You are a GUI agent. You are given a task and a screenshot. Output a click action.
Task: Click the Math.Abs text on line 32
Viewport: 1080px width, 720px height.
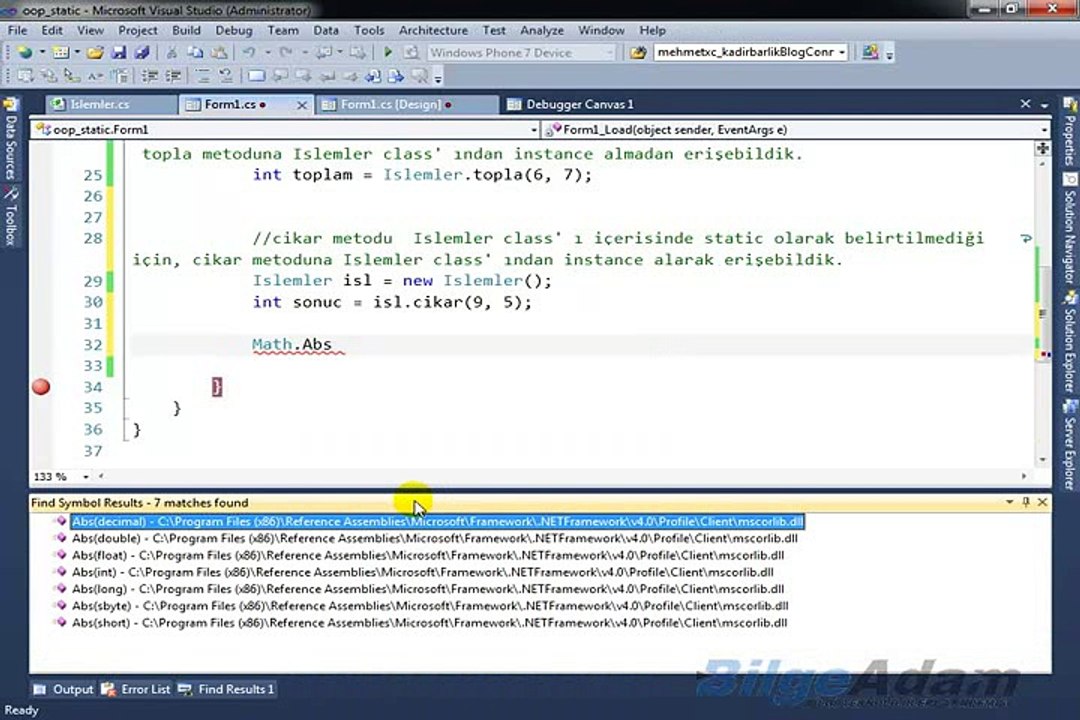tap(292, 344)
